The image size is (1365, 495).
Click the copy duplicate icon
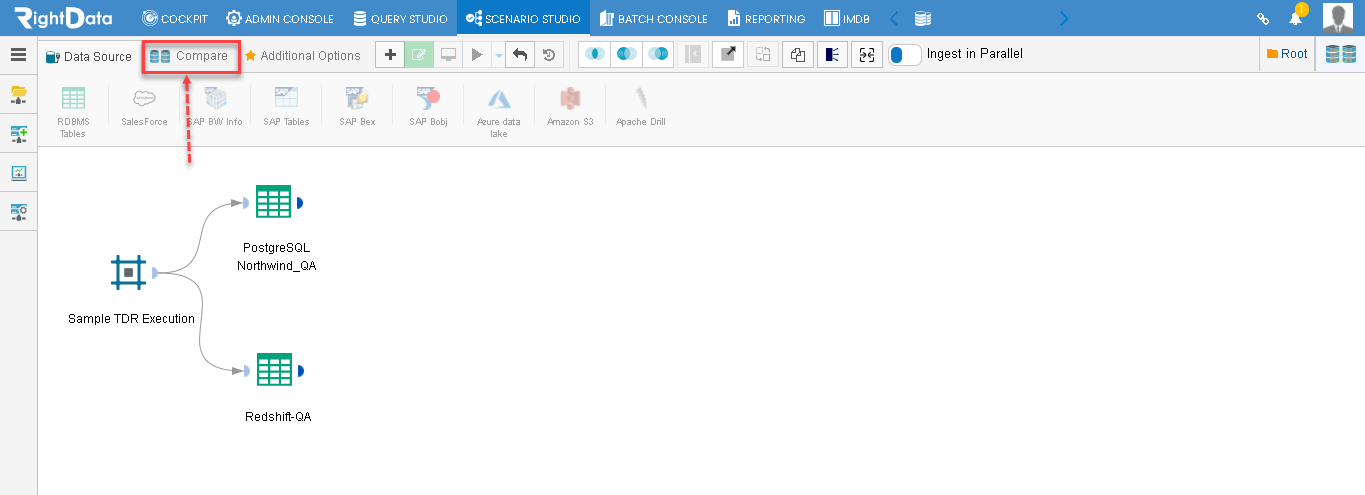point(797,55)
